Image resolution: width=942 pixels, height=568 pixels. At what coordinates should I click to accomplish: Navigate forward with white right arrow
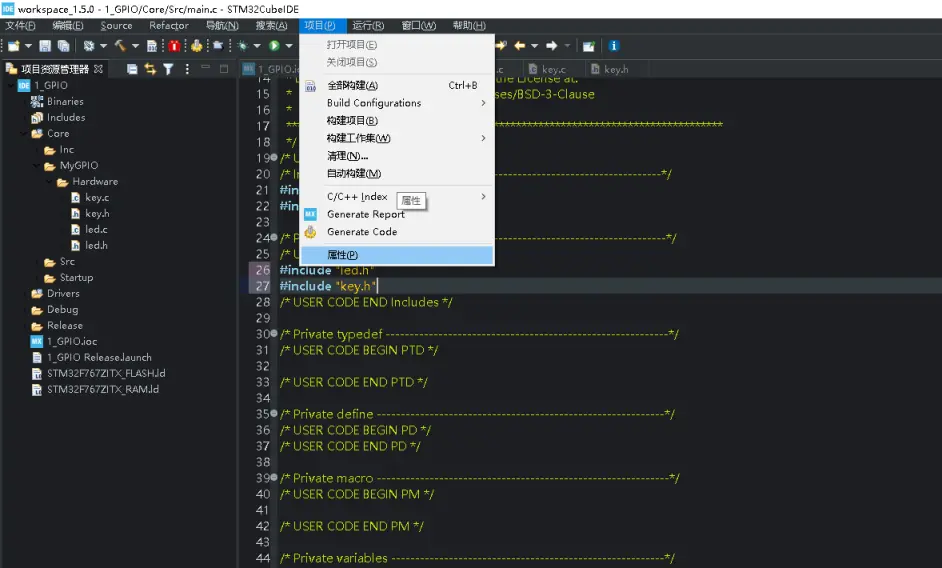point(552,46)
